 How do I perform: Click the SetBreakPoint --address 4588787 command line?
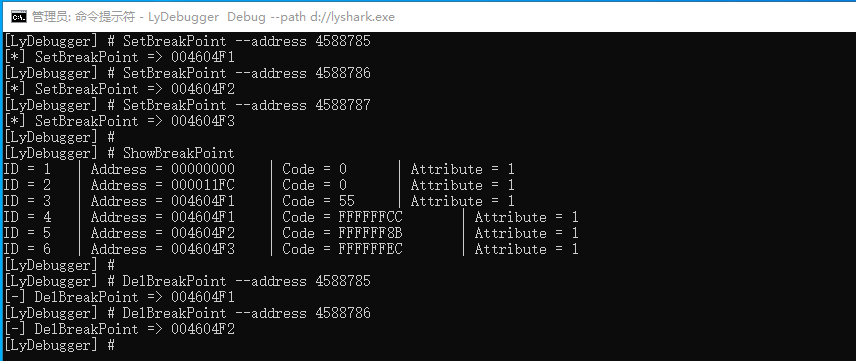[187, 105]
